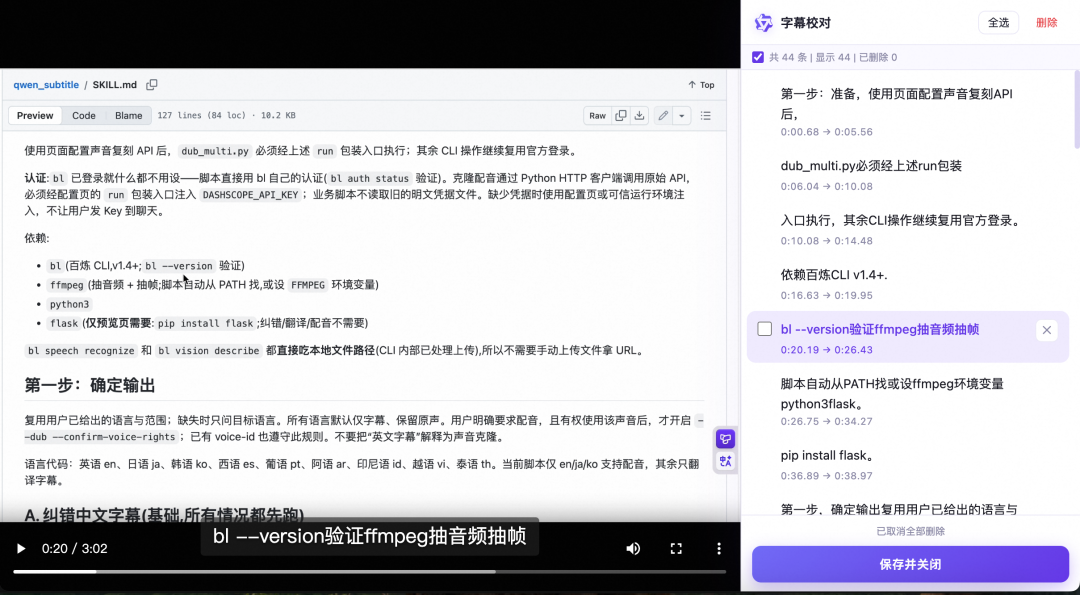
Task: Click 保存并关闭 button
Action: pos(910,565)
